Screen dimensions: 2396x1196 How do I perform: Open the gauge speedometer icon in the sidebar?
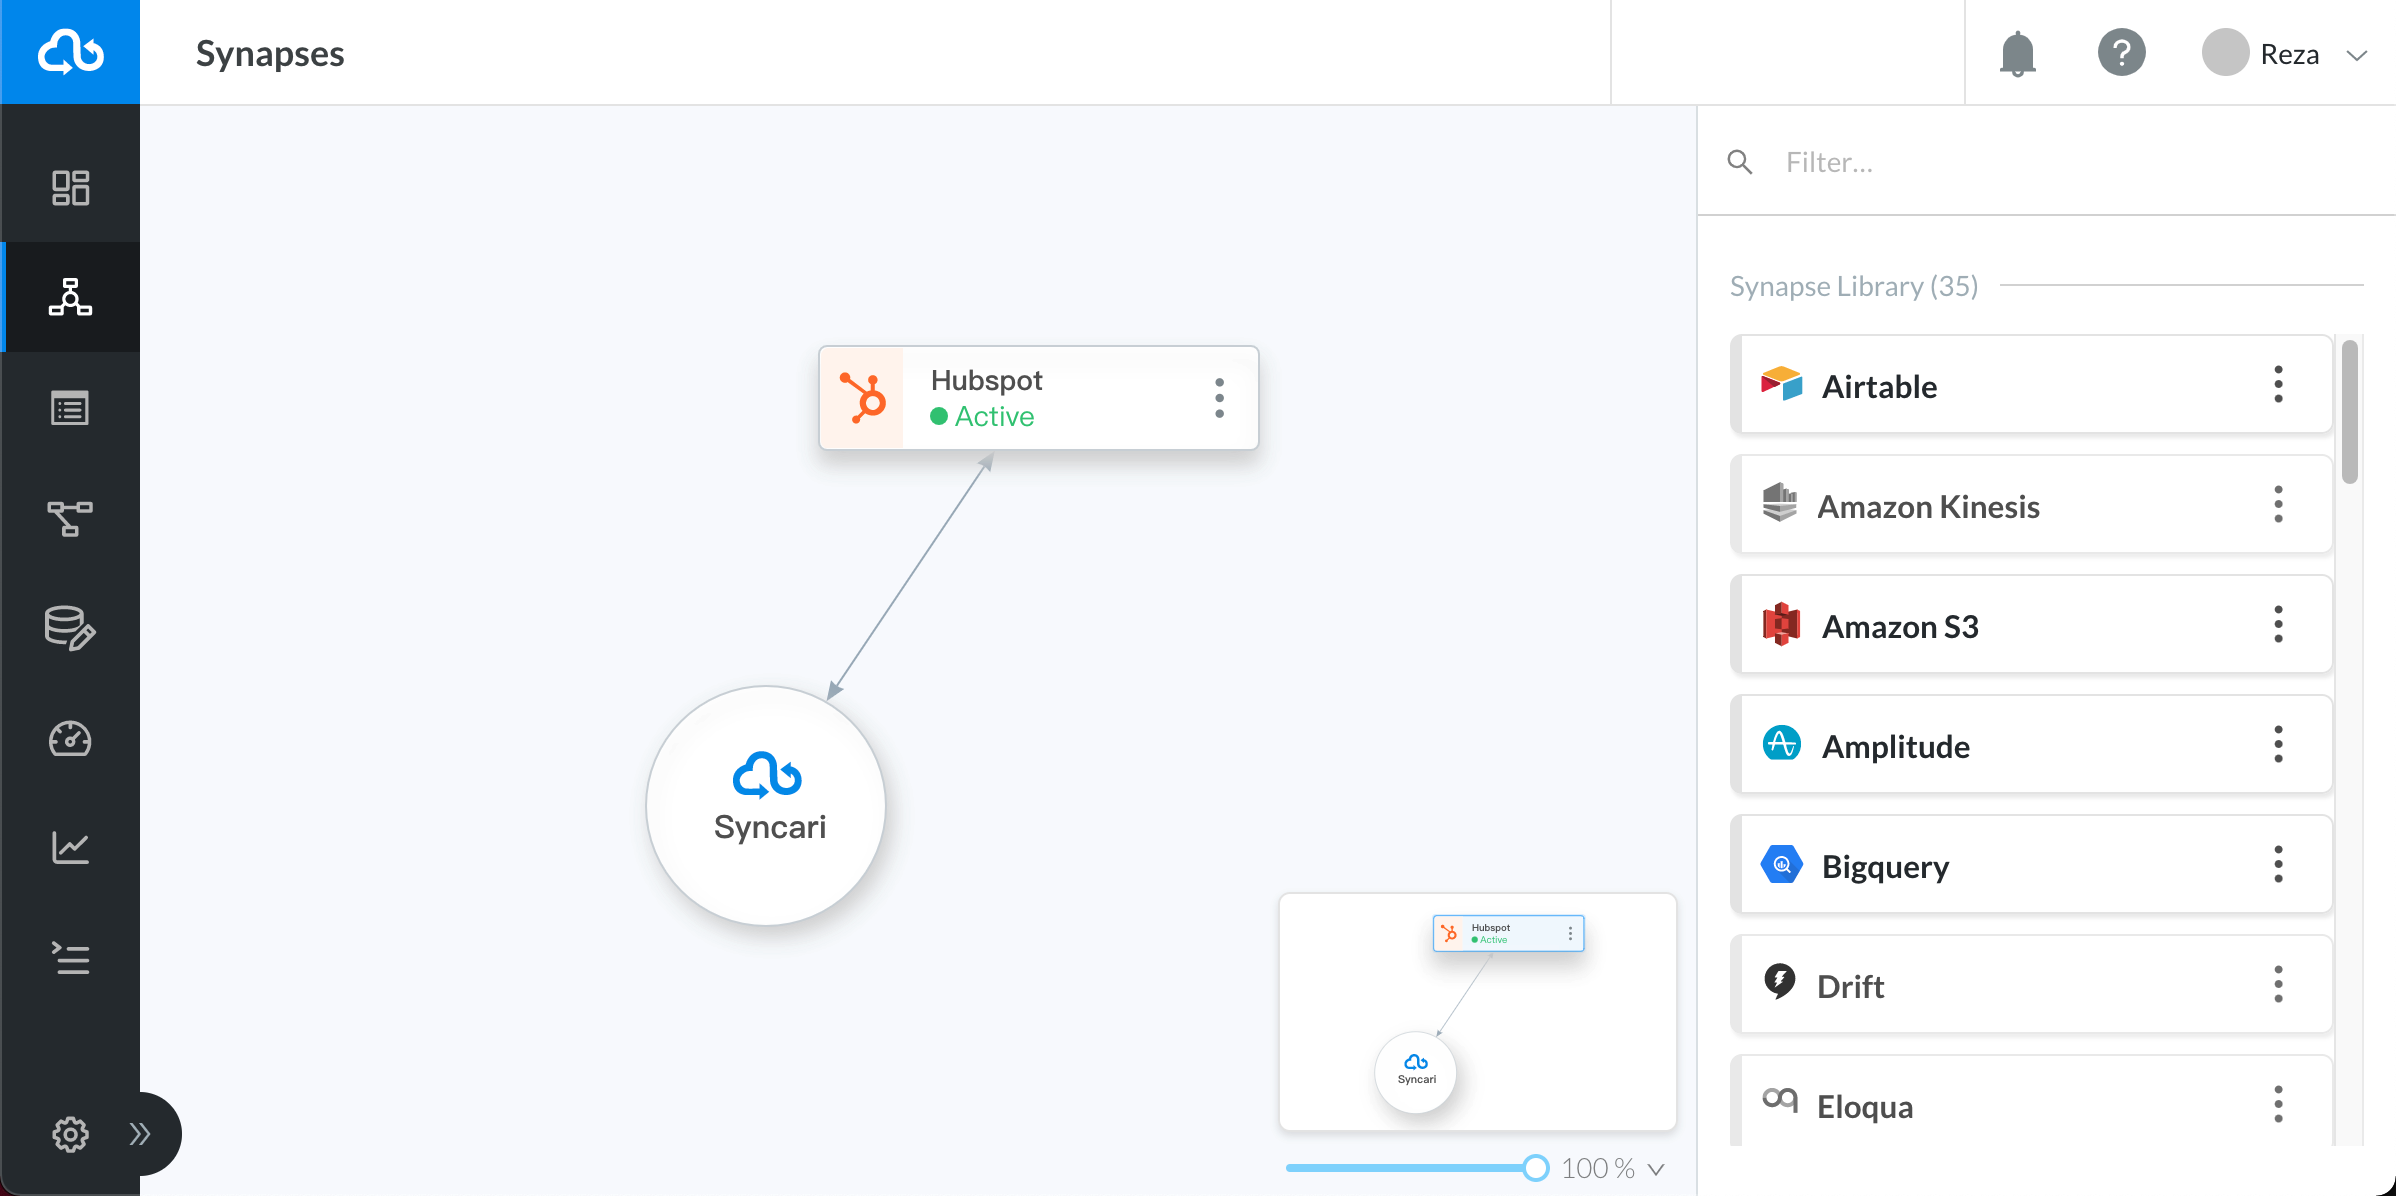(x=70, y=739)
